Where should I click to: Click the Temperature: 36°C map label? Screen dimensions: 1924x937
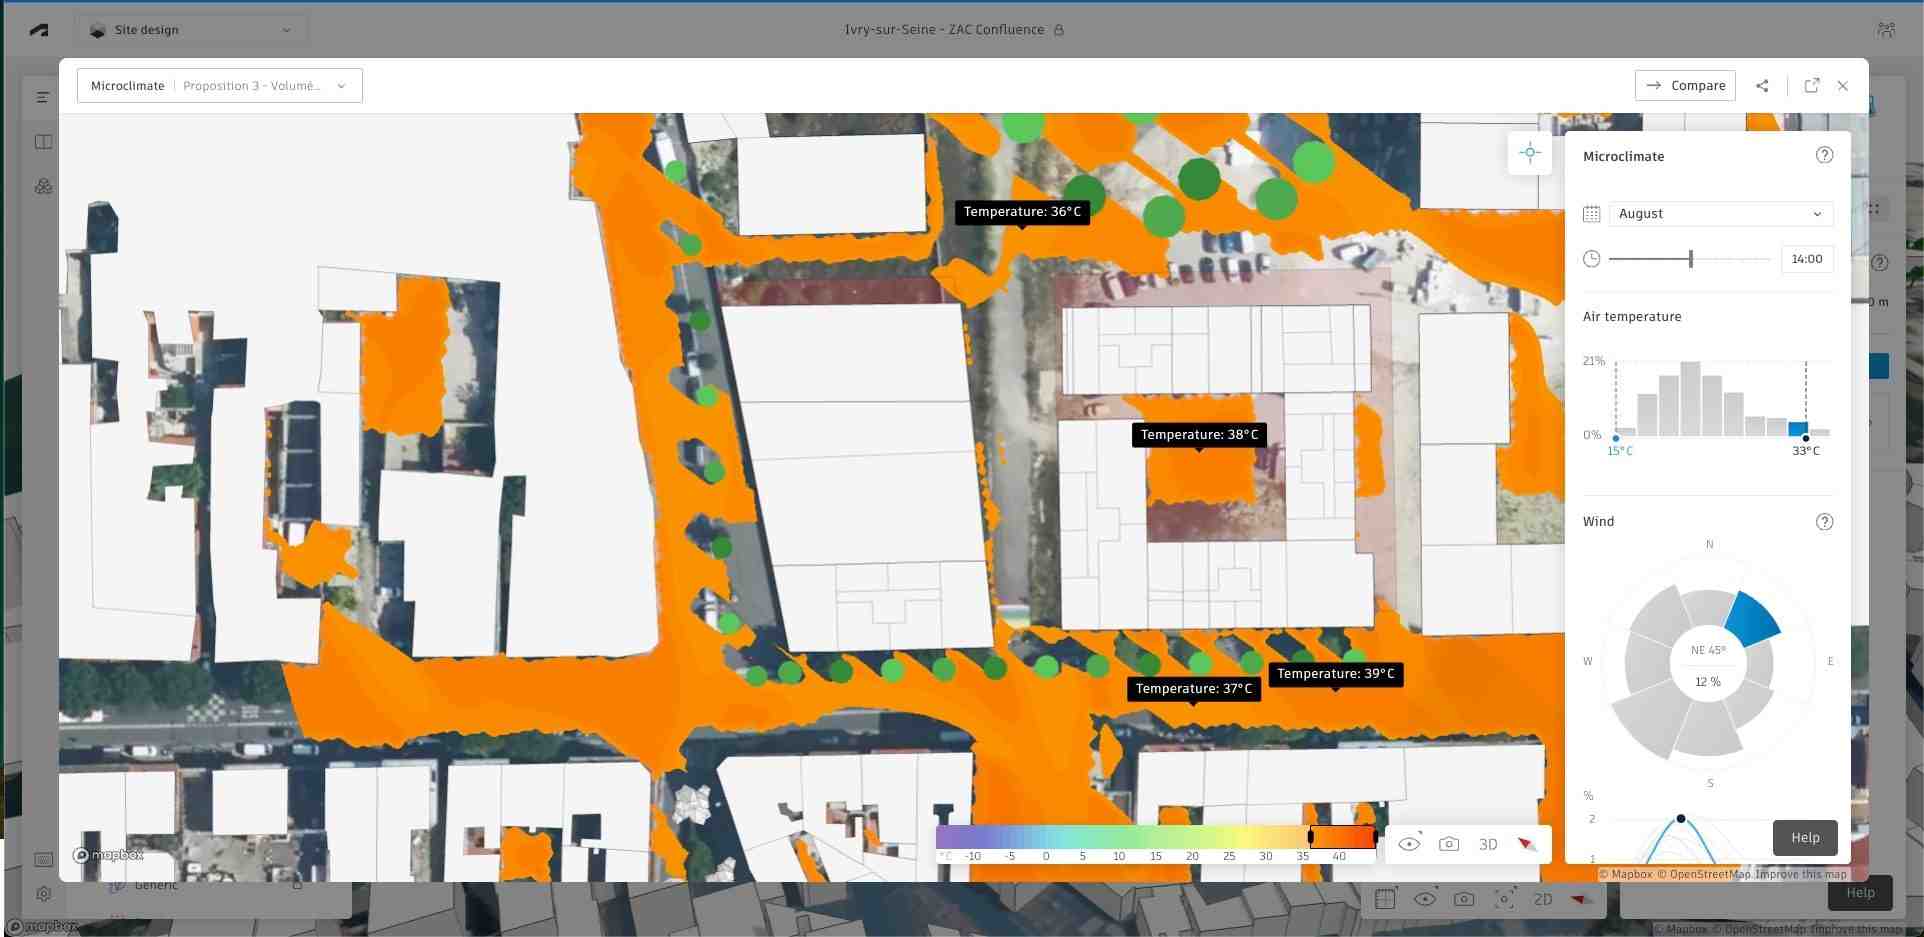pyautogui.click(x=1022, y=212)
